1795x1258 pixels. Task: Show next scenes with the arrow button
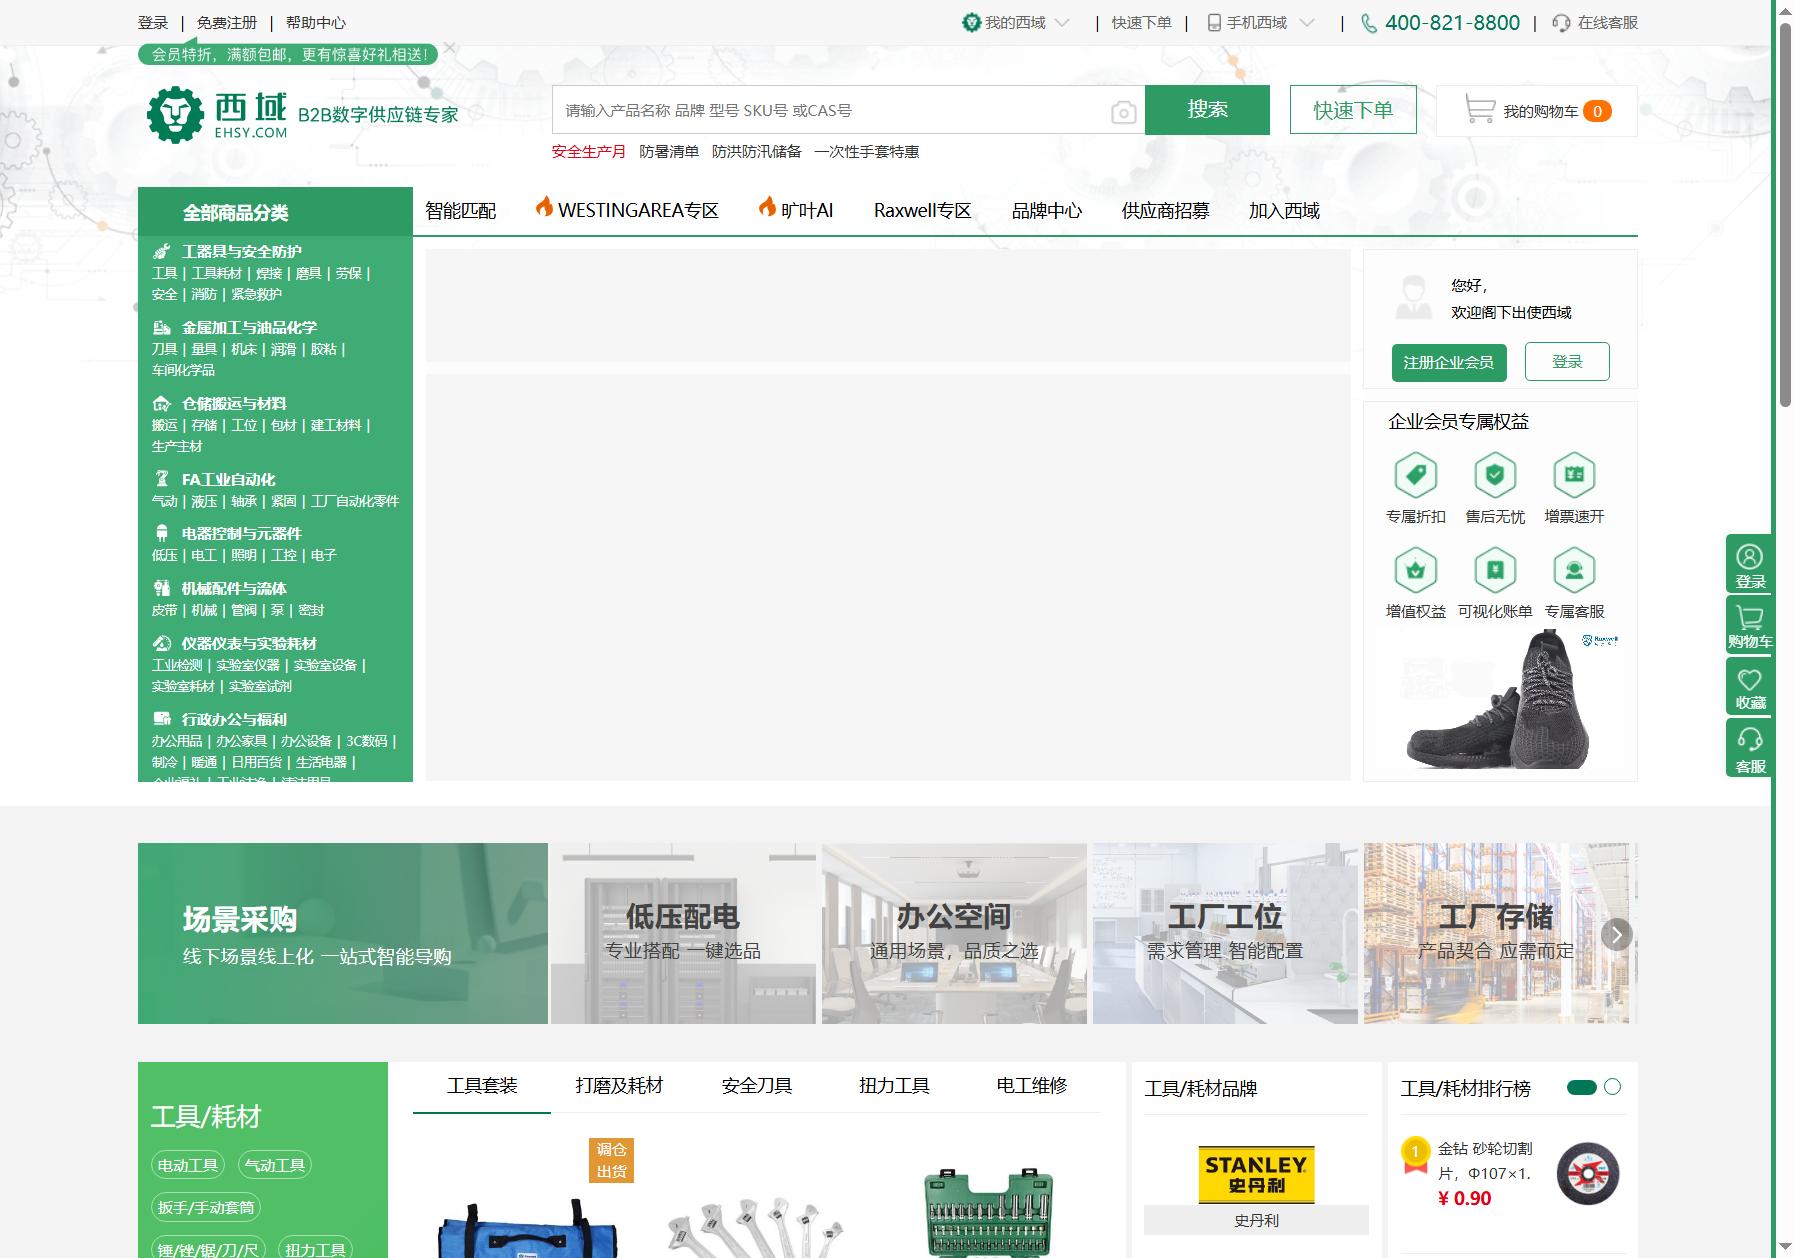coord(1616,934)
